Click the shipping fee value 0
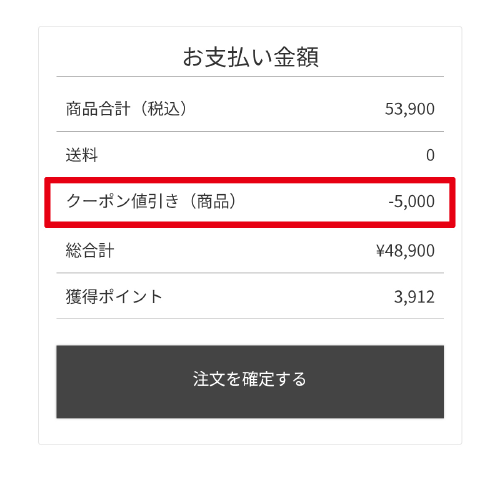500x477 pixels. 430,155
